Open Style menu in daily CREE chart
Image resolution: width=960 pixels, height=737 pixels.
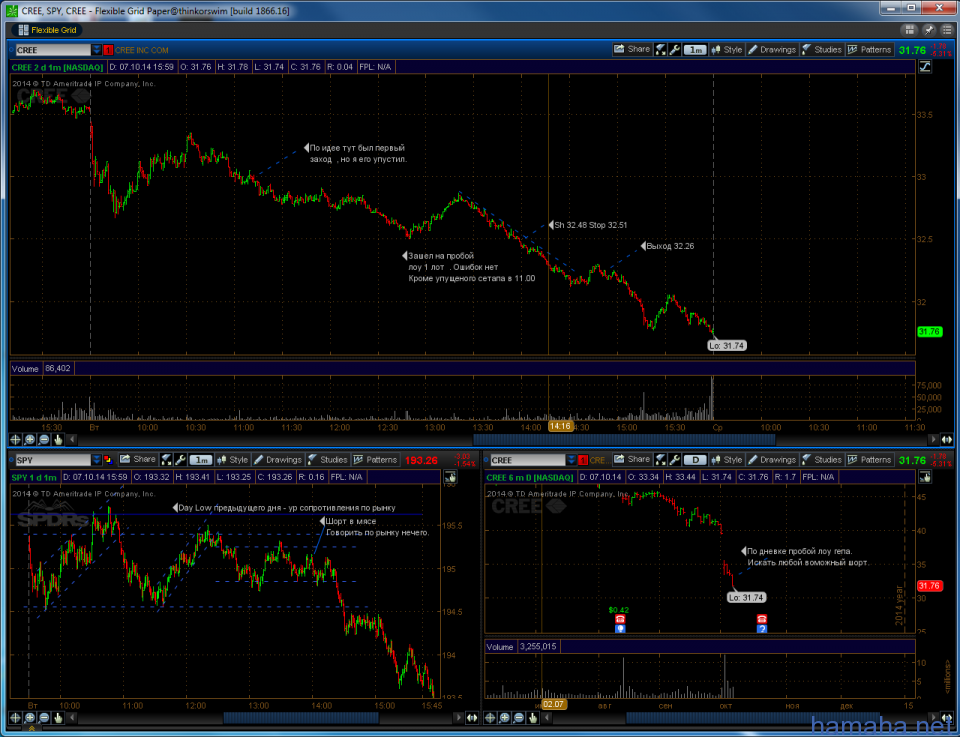pyautogui.click(x=726, y=460)
